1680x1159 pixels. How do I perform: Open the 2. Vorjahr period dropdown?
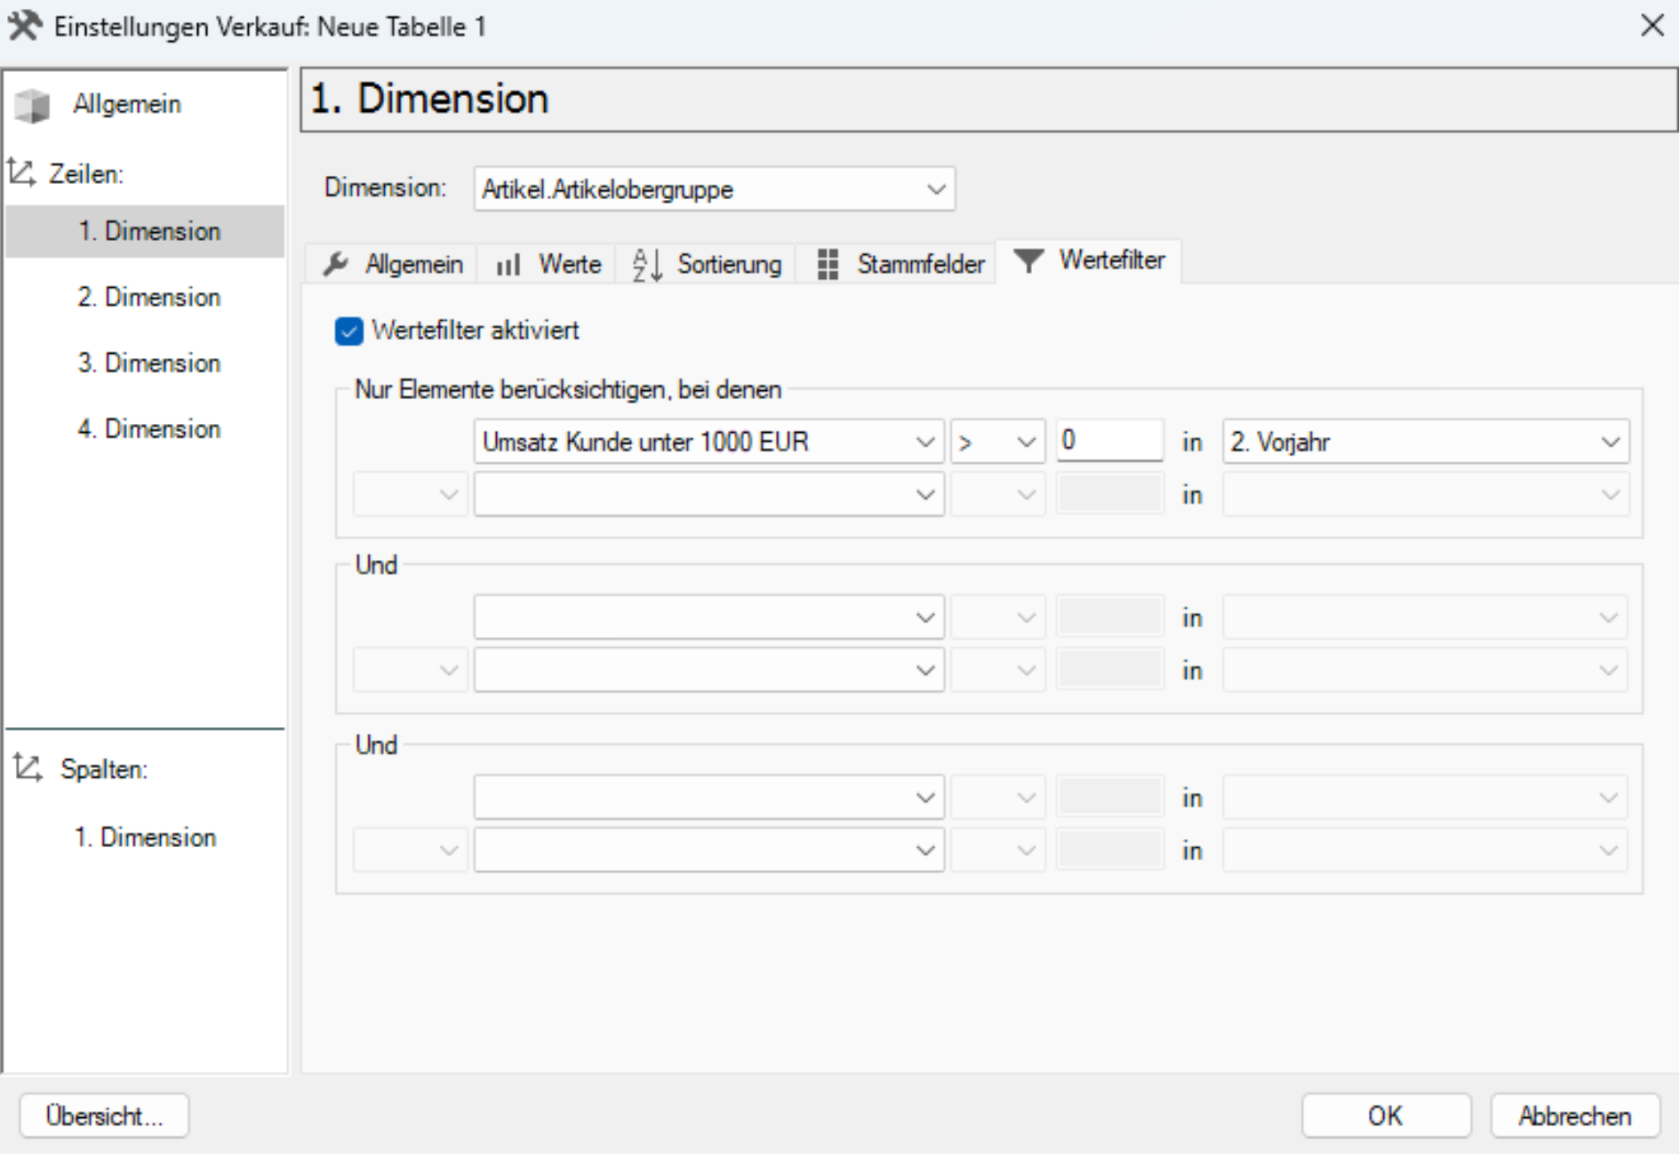click(x=1426, y=442)
